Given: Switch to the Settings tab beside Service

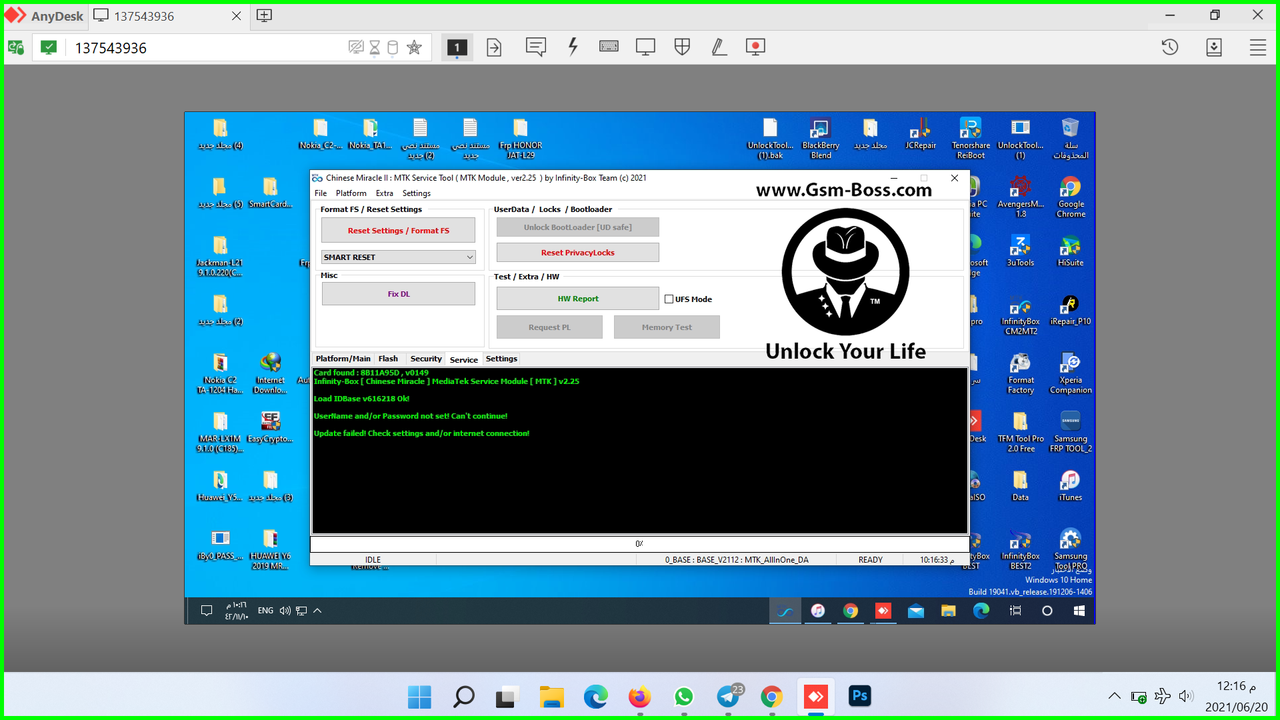Looking at the screenshot, I should click(501, 358).
